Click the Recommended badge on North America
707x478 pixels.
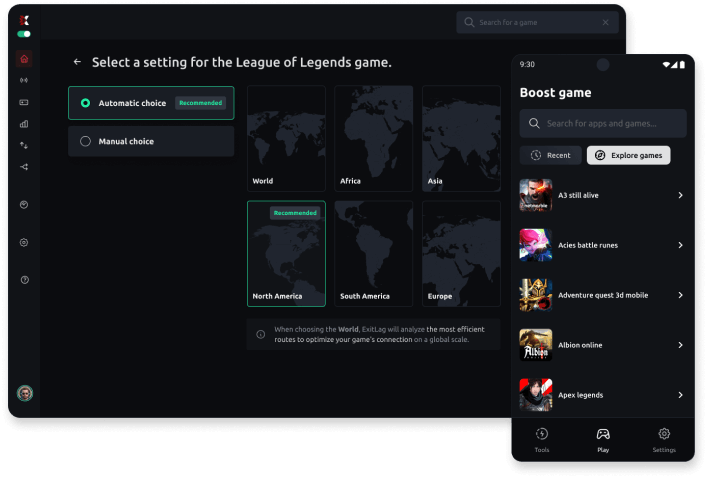[295, 213]
